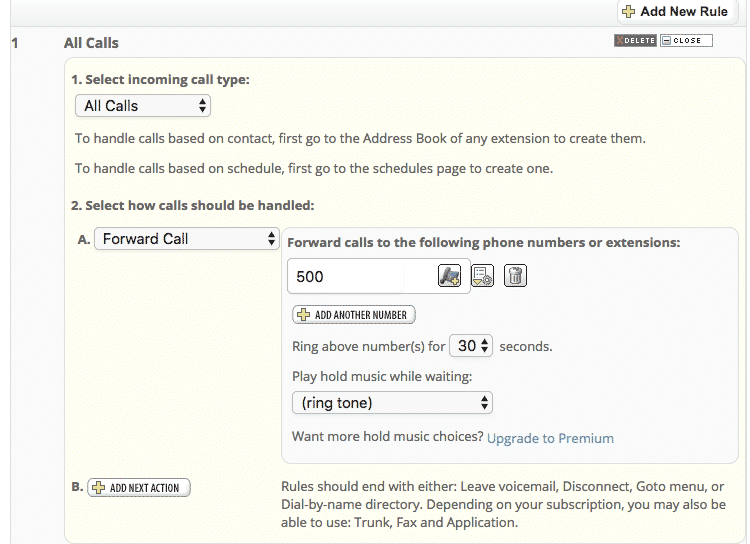This screenshot has height=544, width=750.
Task: Click the phone extension picker icon
Action: [x=449, y=276]
